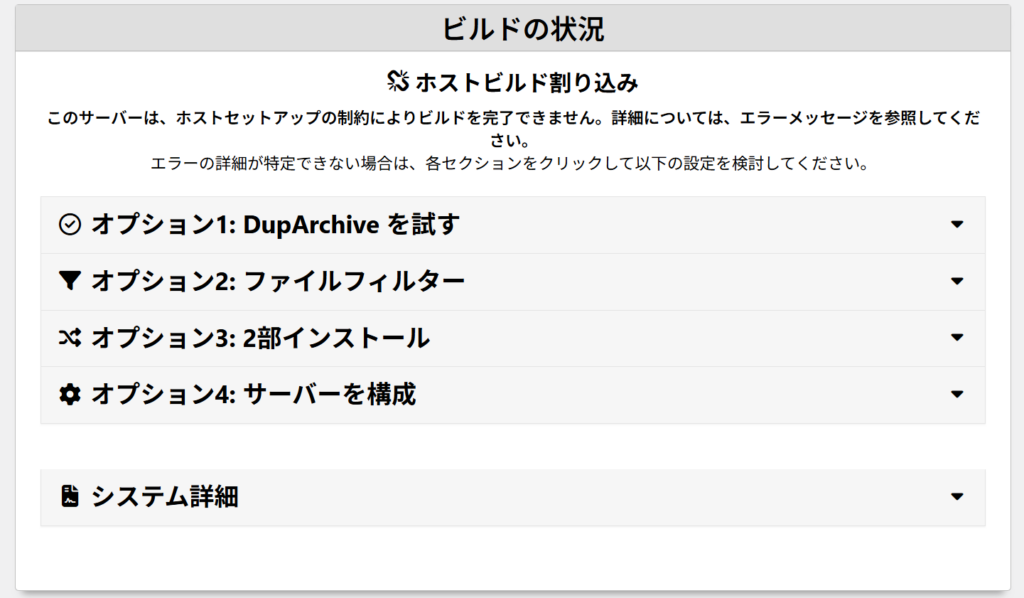Select the 'オプション1: DupArchive を試す' title
Viewport: 1024px width, 598px height.
pos(275,225)
